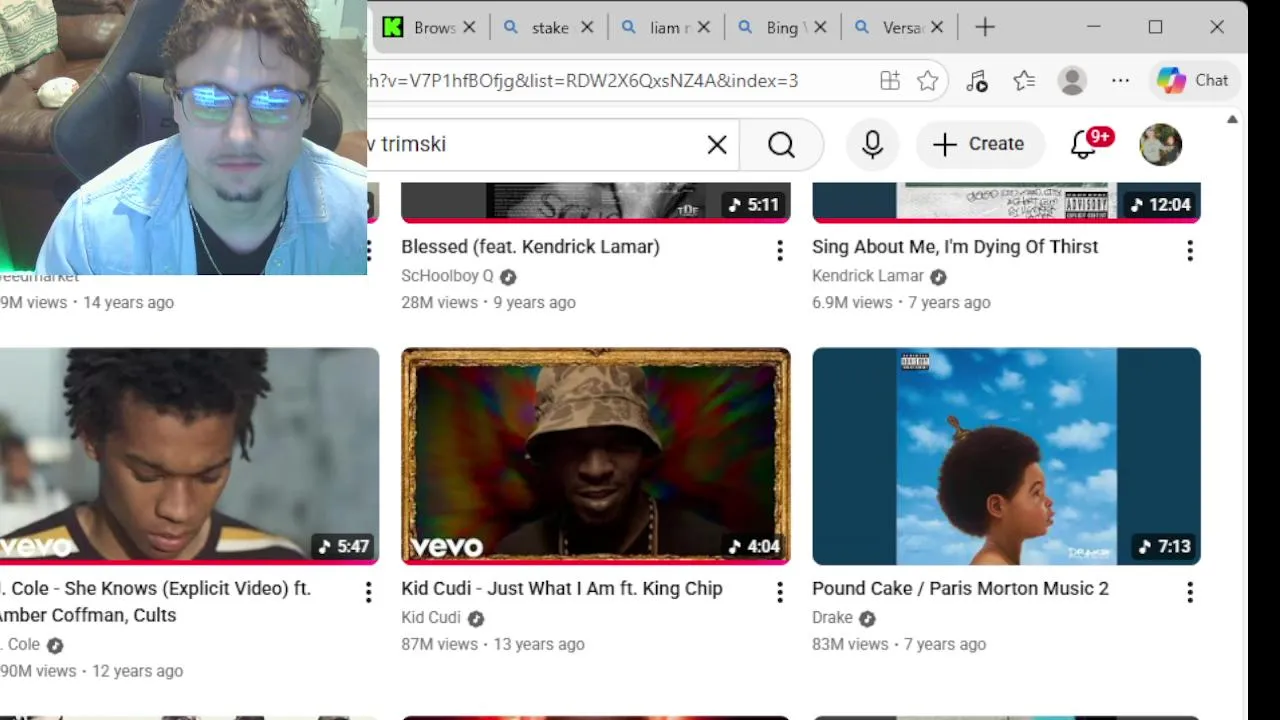Close the Versa browser tab
Viewport: 1280px width, 720px height.
[938, 27]
